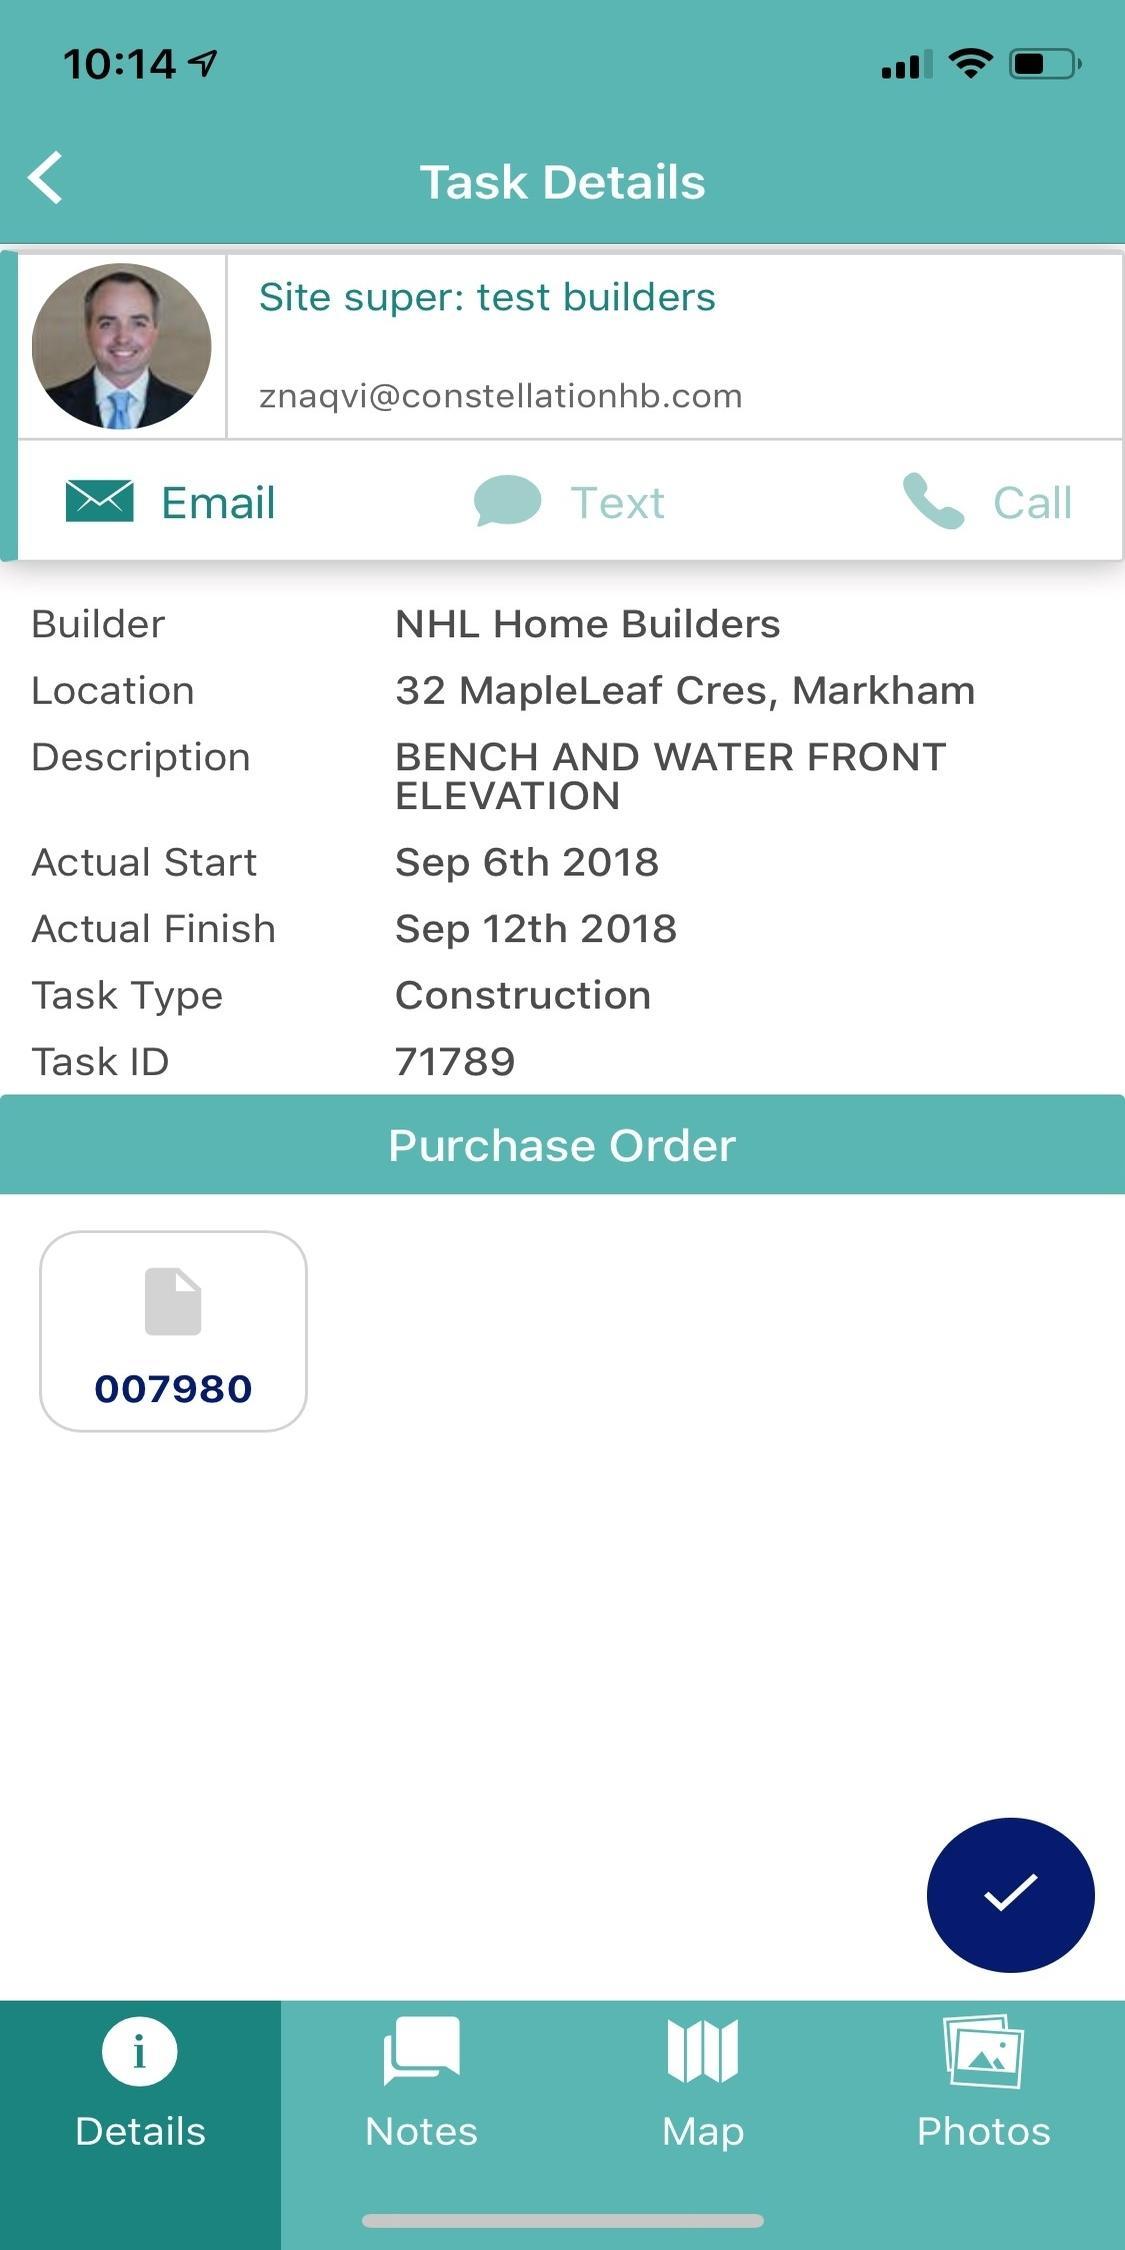Switch to the Notes tab
The image size is (1125, 2250).
[x=421, y=2084]
